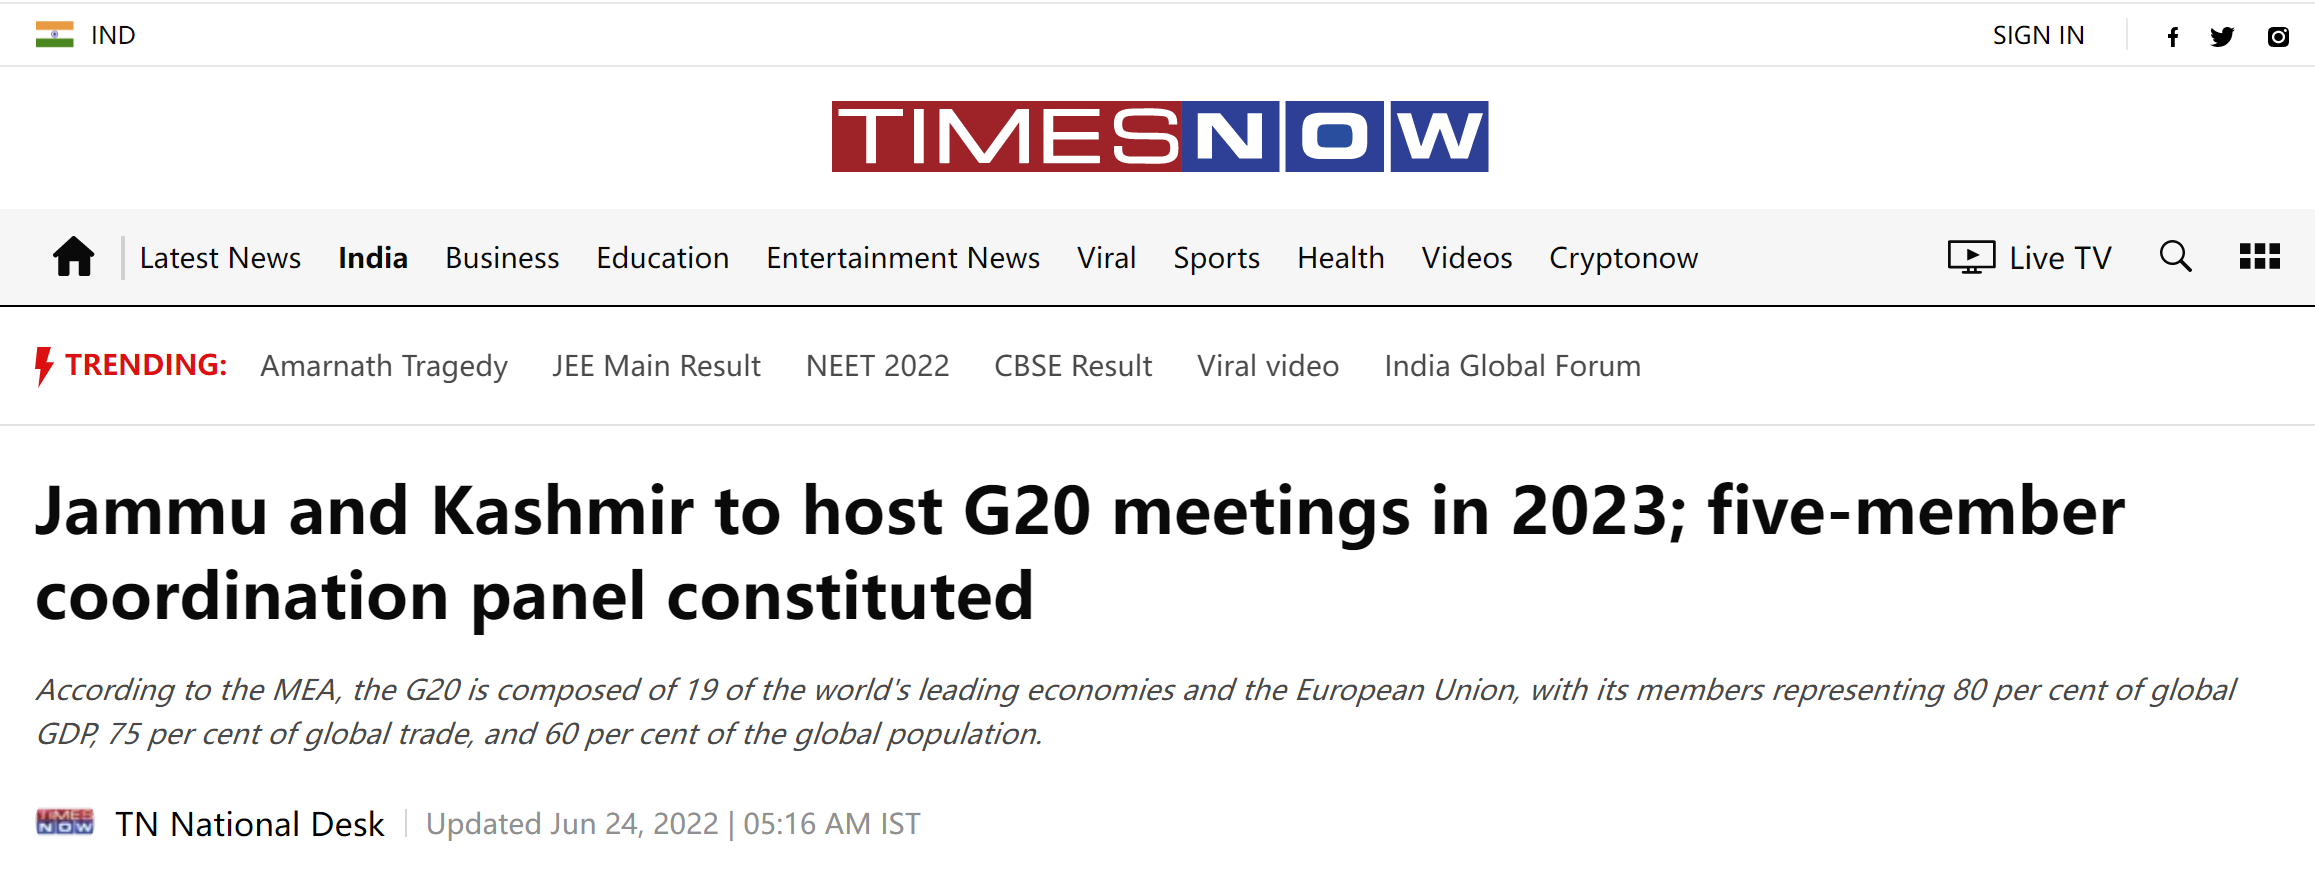Go to the Business section
The image size is (2315, 873).
coord(502,258)
